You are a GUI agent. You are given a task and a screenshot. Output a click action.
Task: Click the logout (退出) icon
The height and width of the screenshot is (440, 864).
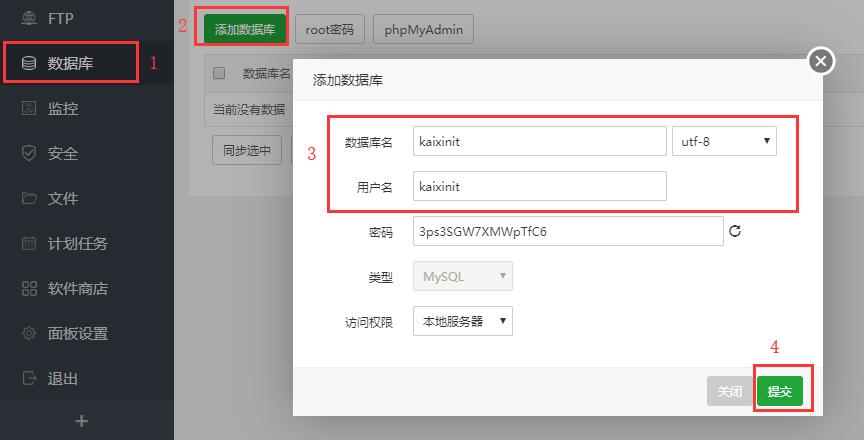pos(29,378)
